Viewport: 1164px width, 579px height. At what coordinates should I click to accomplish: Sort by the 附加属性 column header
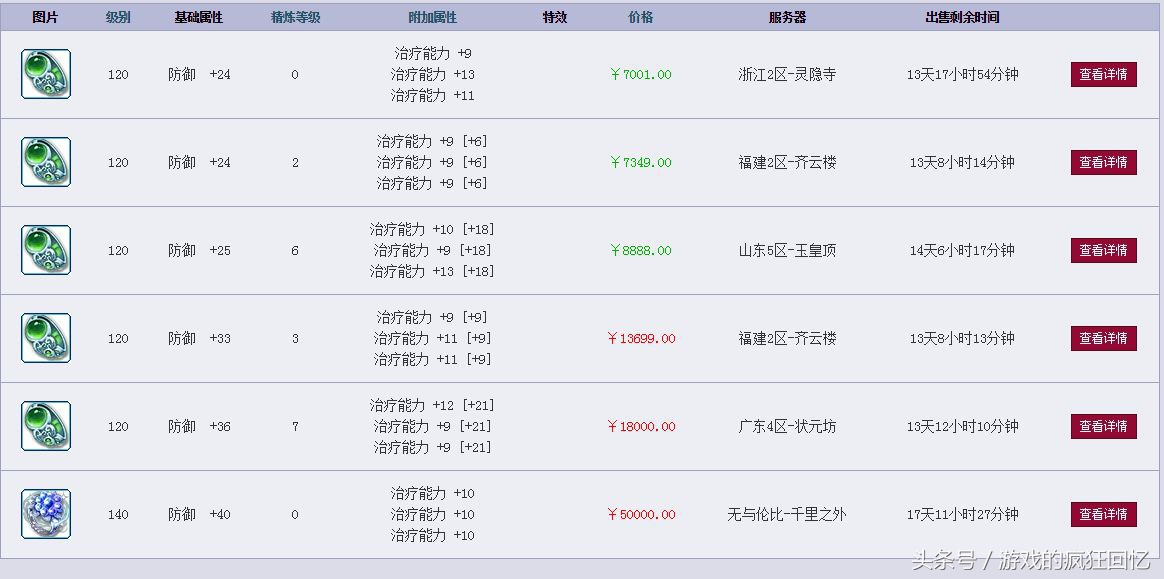pos(432,17)
